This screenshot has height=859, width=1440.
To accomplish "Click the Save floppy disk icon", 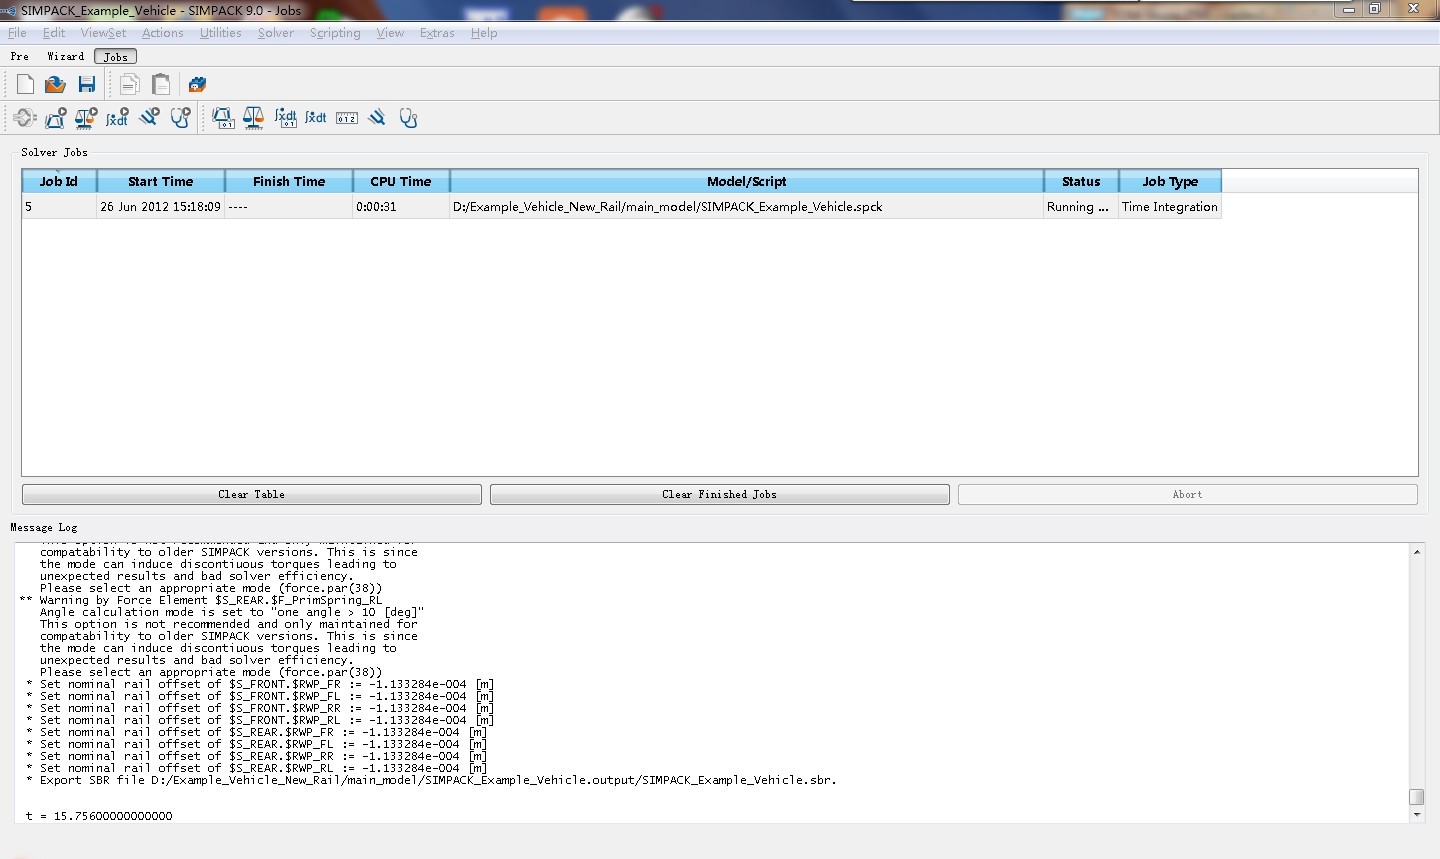I will click(87, 85).
